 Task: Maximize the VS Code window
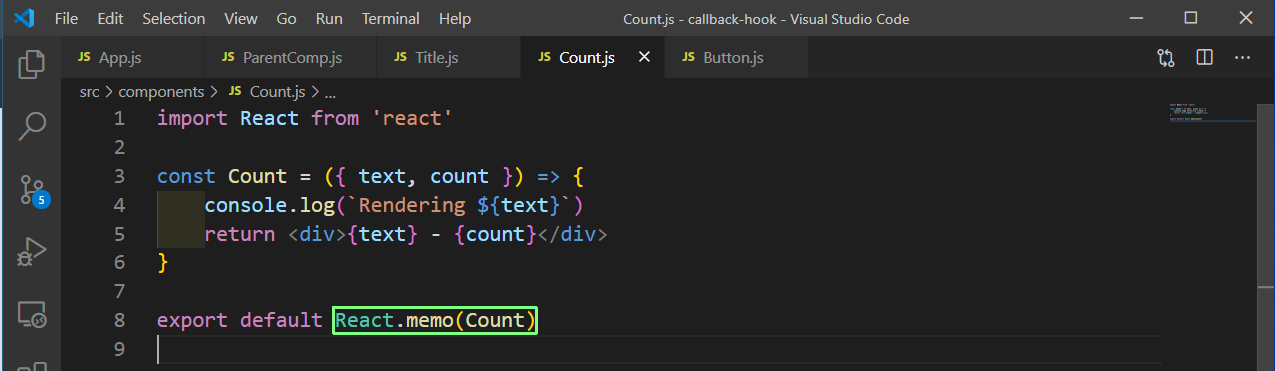tap(1190, 18)
